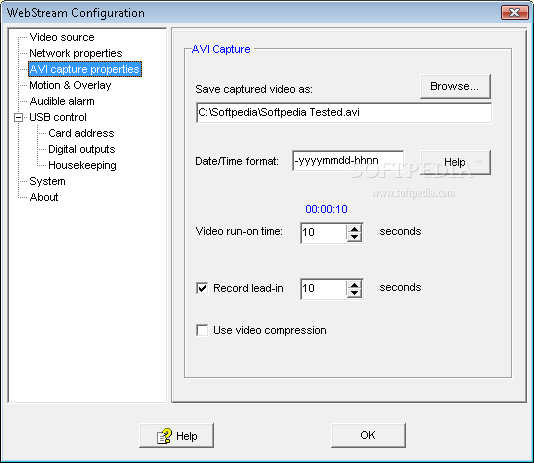Select Motion & Overlay settings

pyautogui.click(x=70, y=85)
